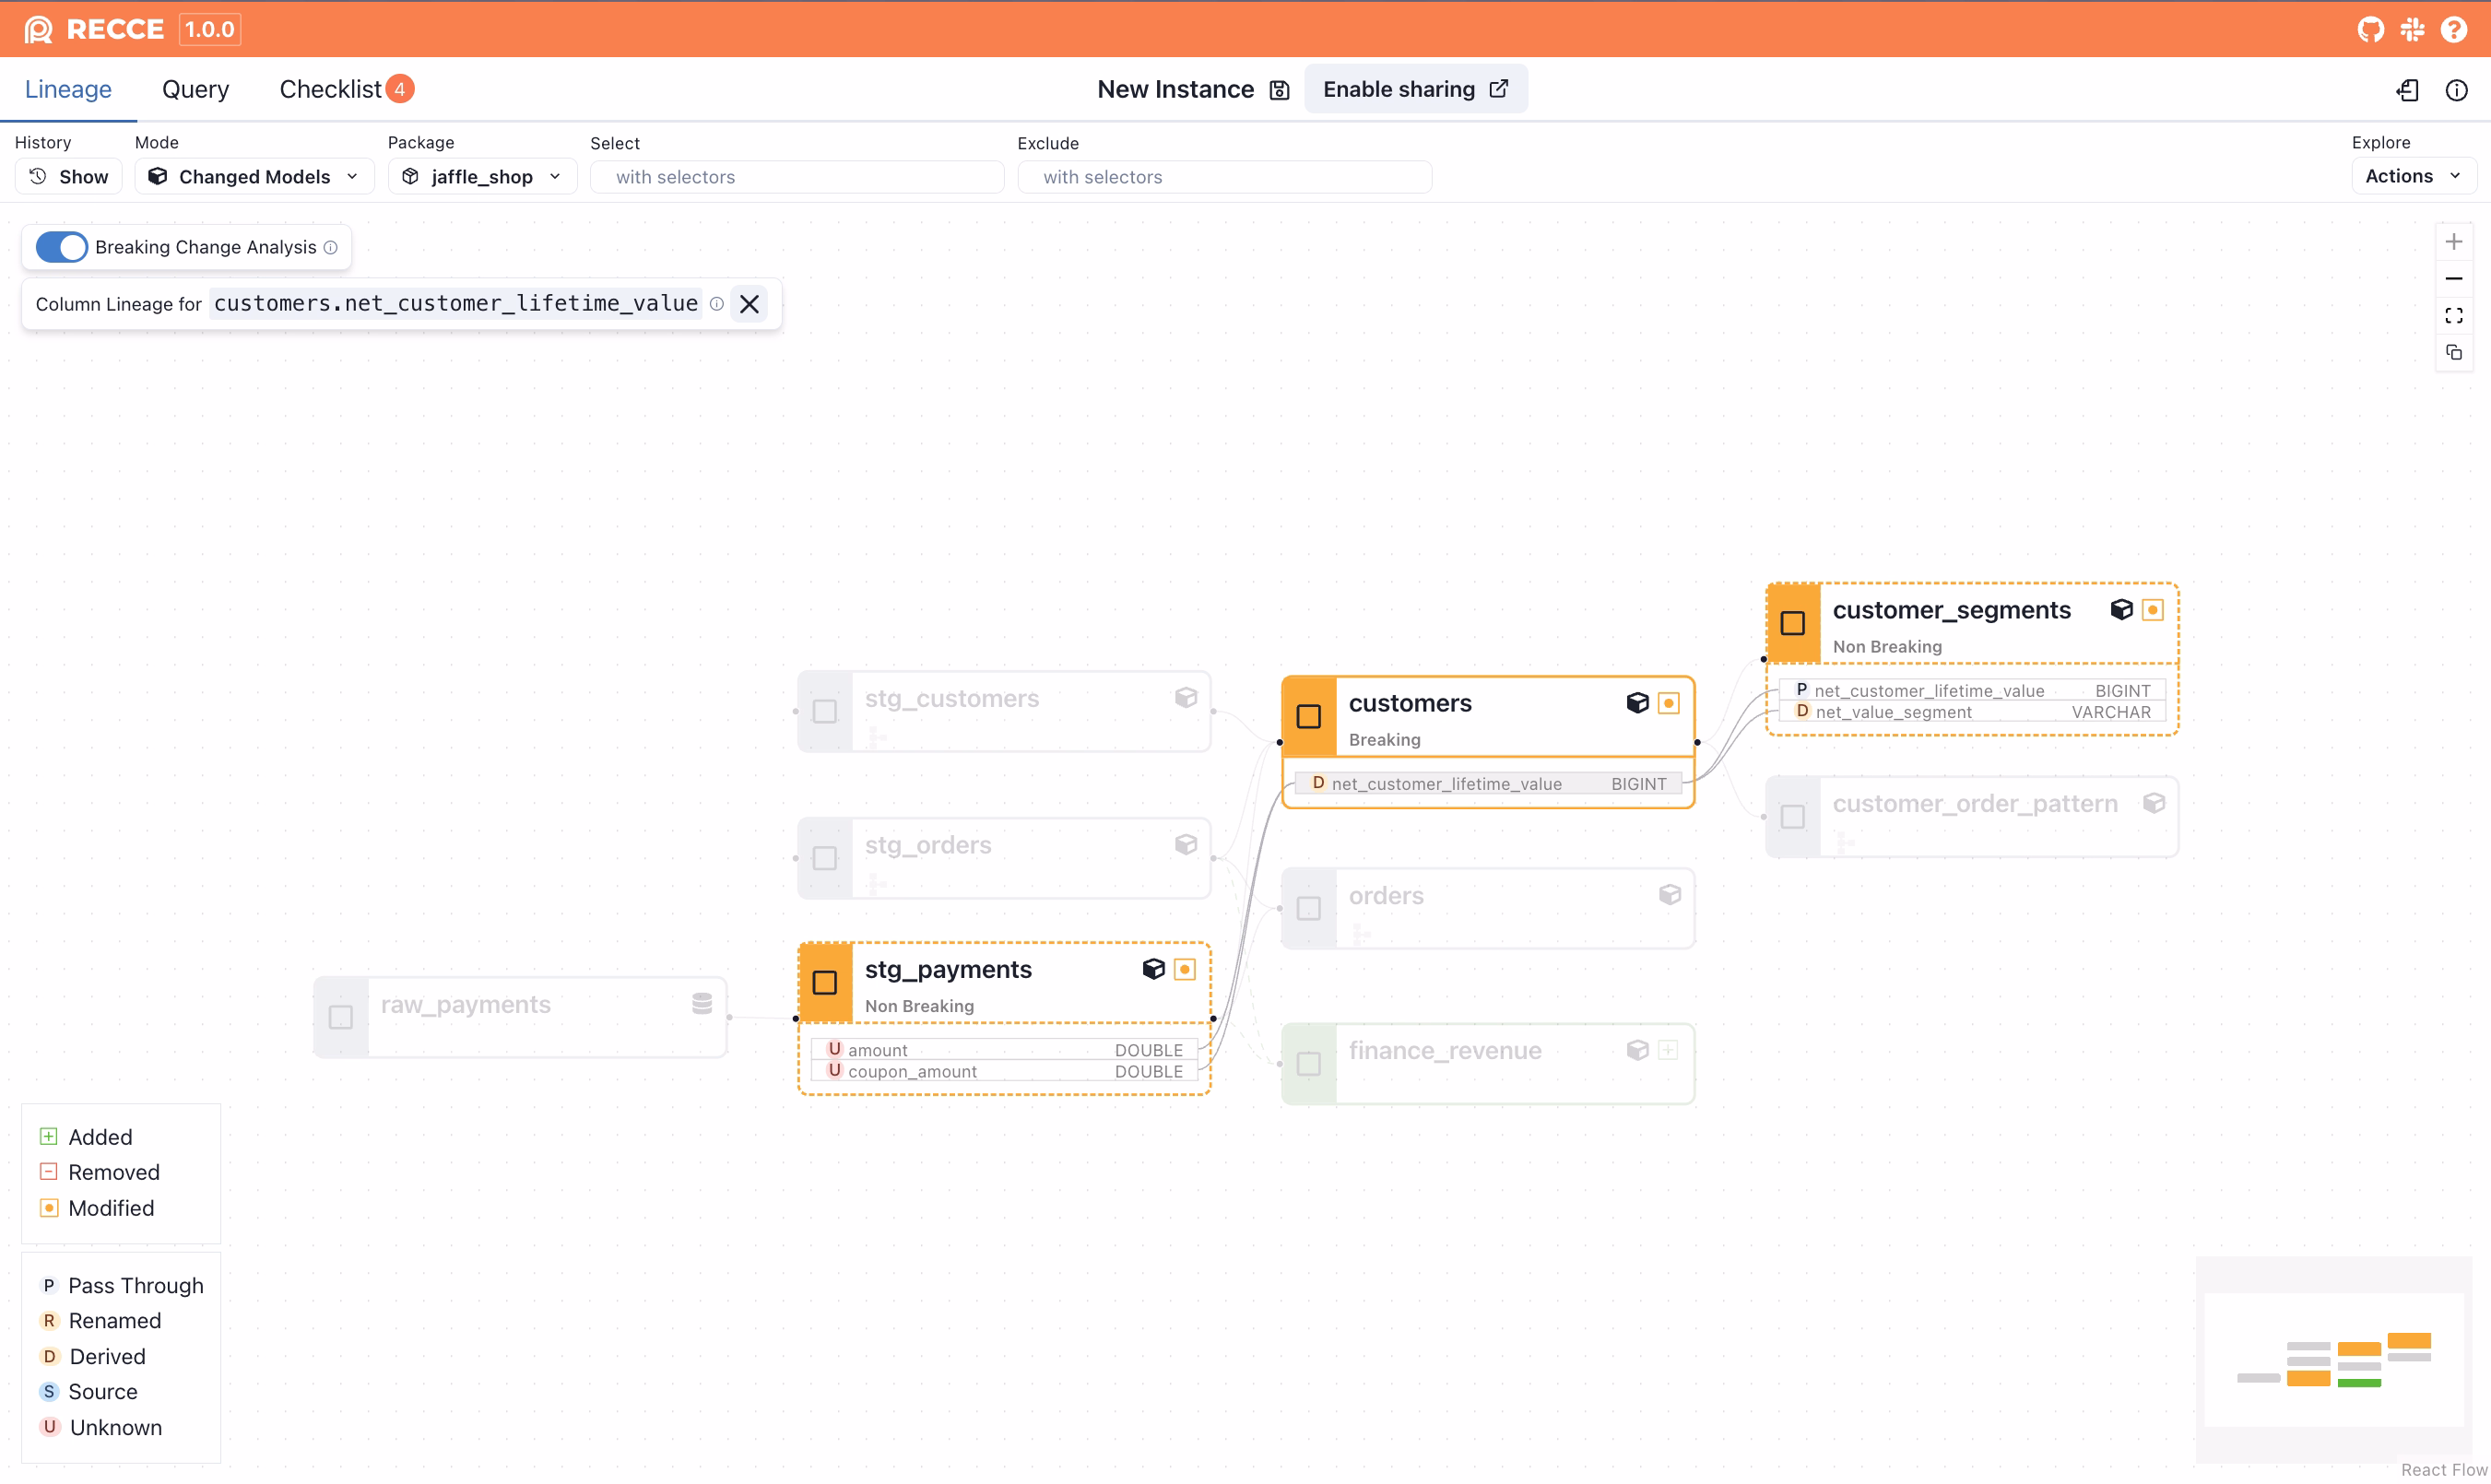Click the source database icon on raw_payments
2491x1484 pixels.
coord(702,1004)
